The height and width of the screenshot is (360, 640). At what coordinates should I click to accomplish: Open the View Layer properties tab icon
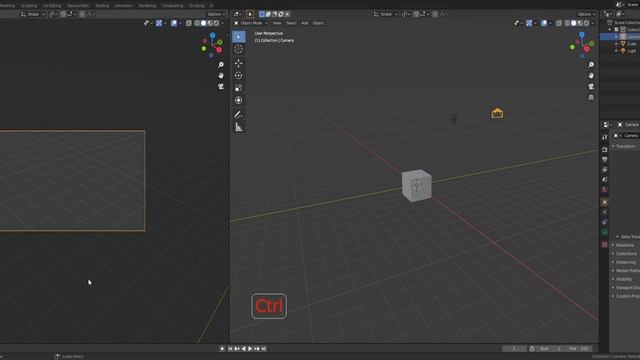604,169
